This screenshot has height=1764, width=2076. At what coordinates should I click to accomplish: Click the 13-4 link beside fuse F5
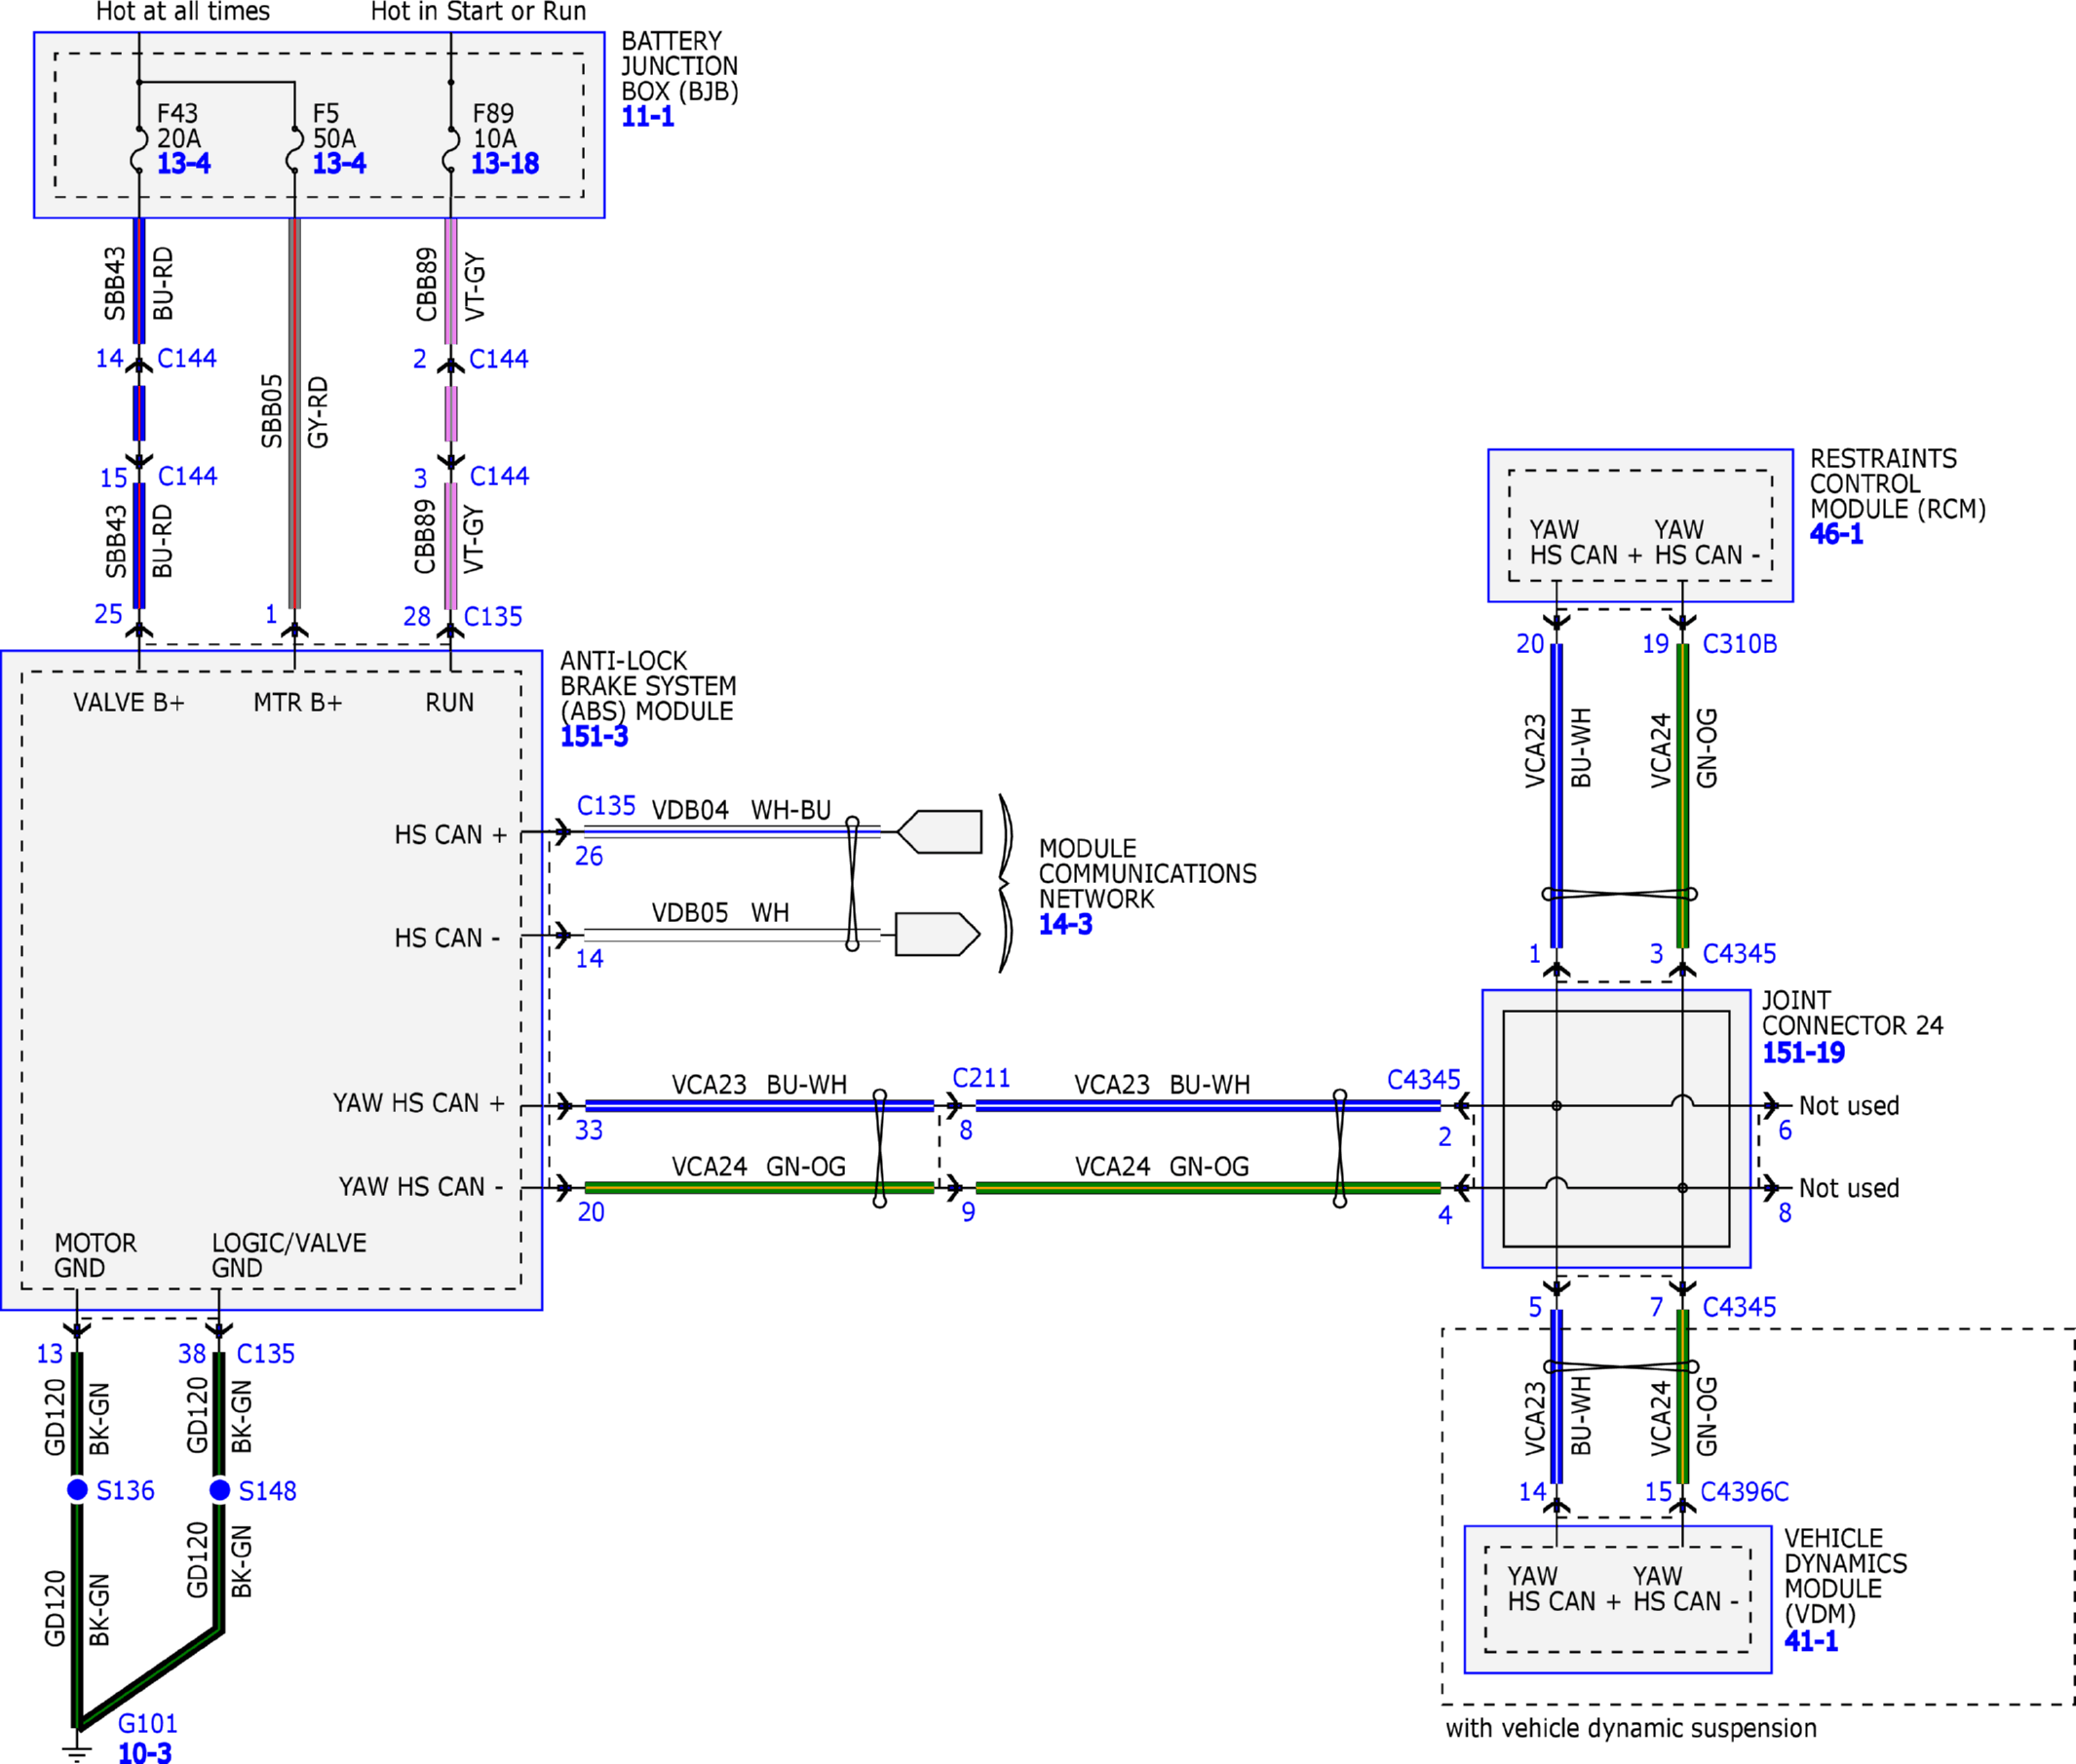coord(339,163)
